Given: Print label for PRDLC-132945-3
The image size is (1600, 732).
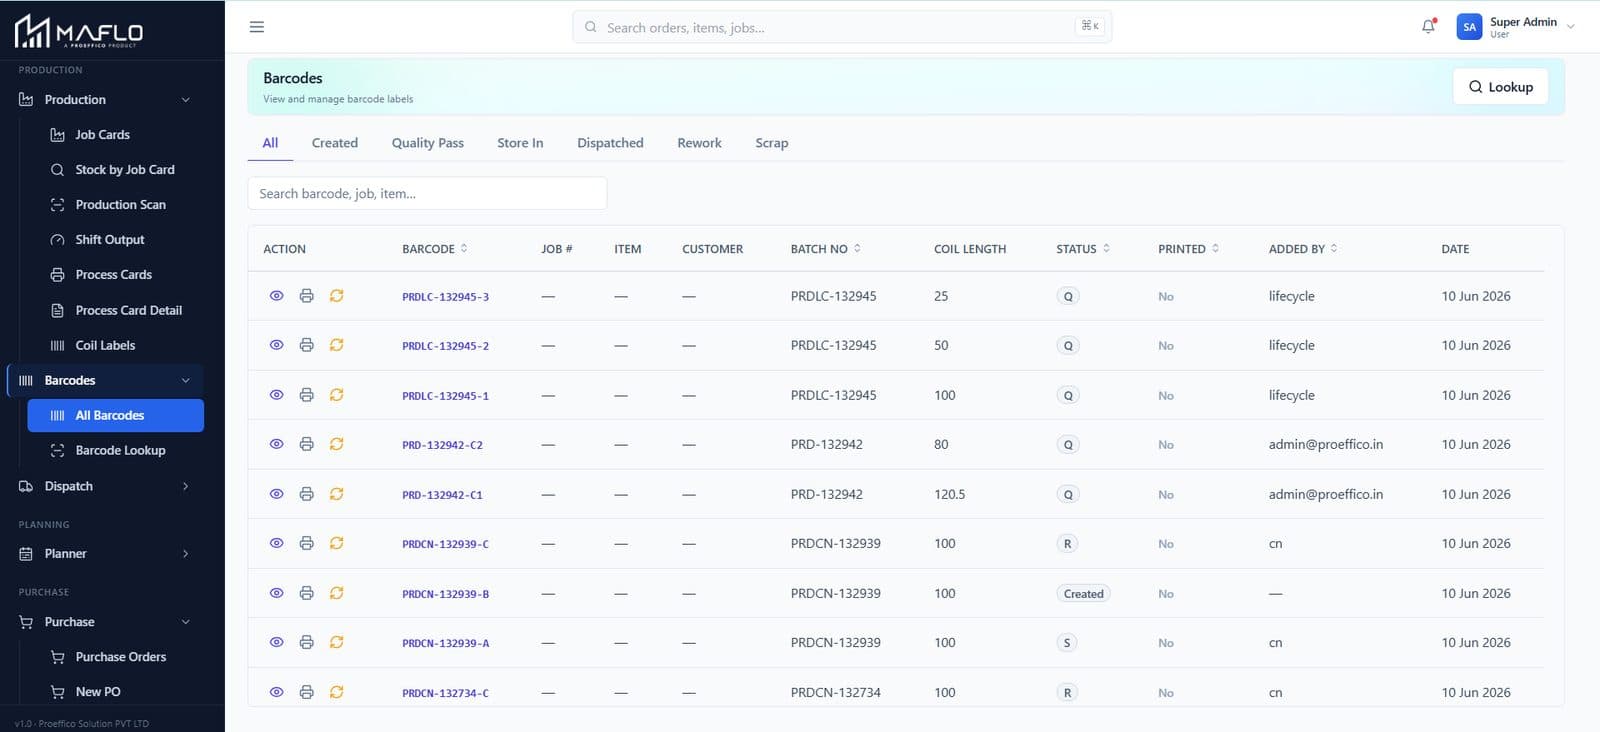Looking at the screenshot, I should click(x=307, y=296).
